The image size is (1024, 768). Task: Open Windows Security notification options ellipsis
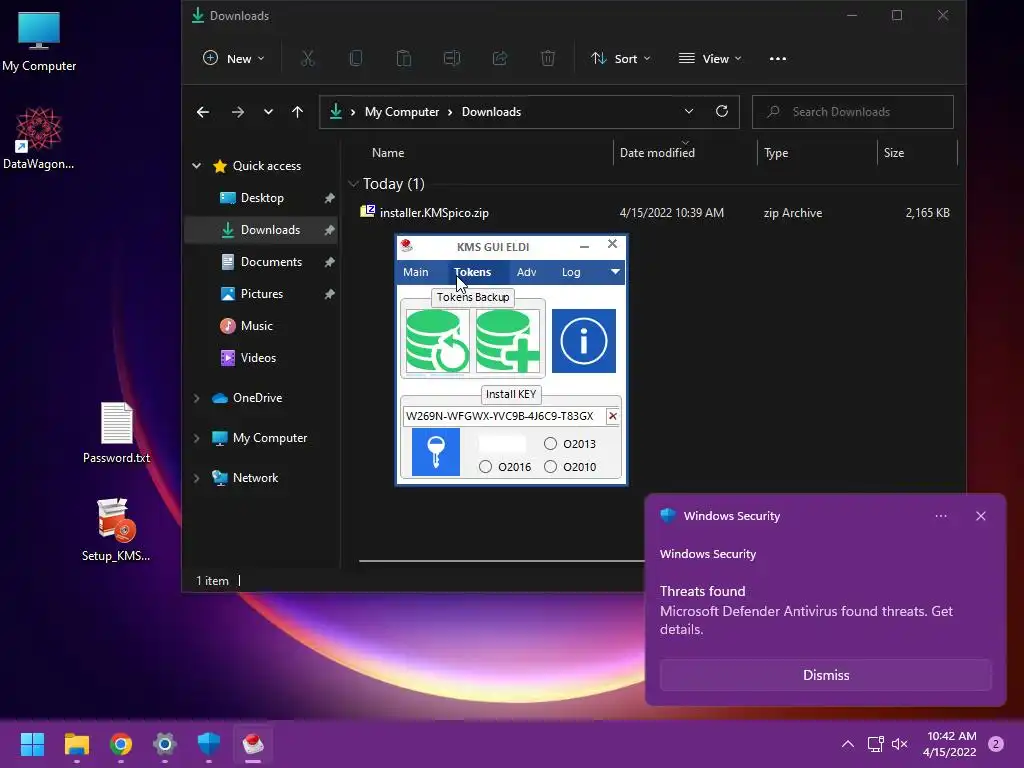[x=940, y=516]
